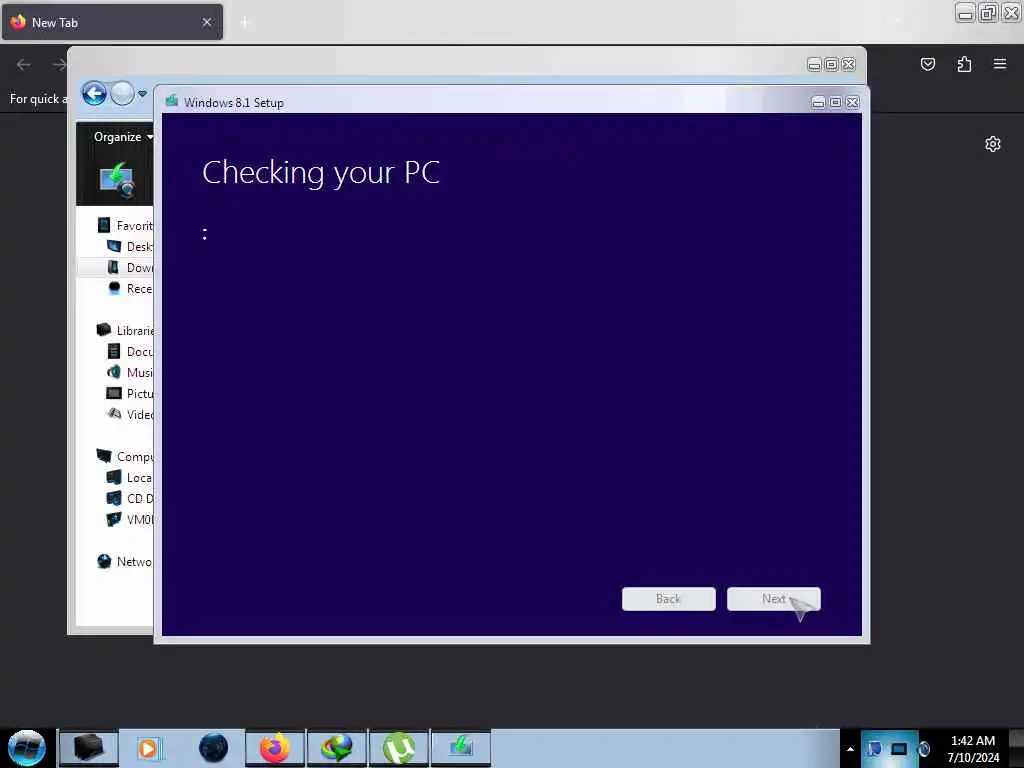Open the Music library in Explorer
1024x768 pixels.
[x=139, y=372]
